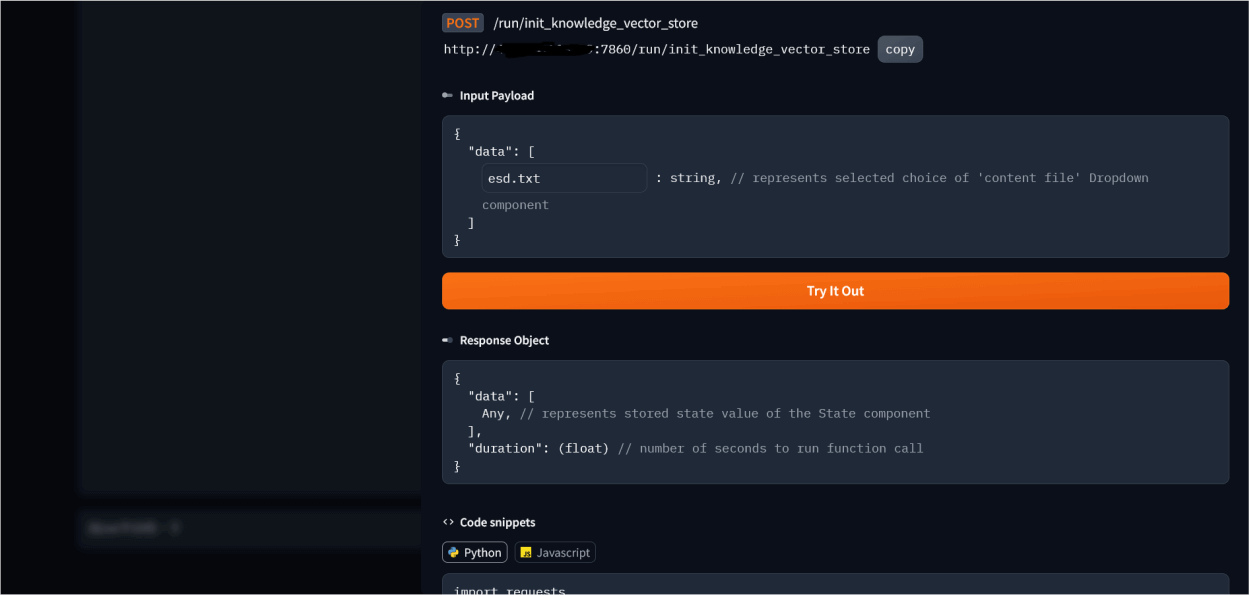The image size is (1249, 595).
Task: Click the Response Object heading
Action: point(504,340)
